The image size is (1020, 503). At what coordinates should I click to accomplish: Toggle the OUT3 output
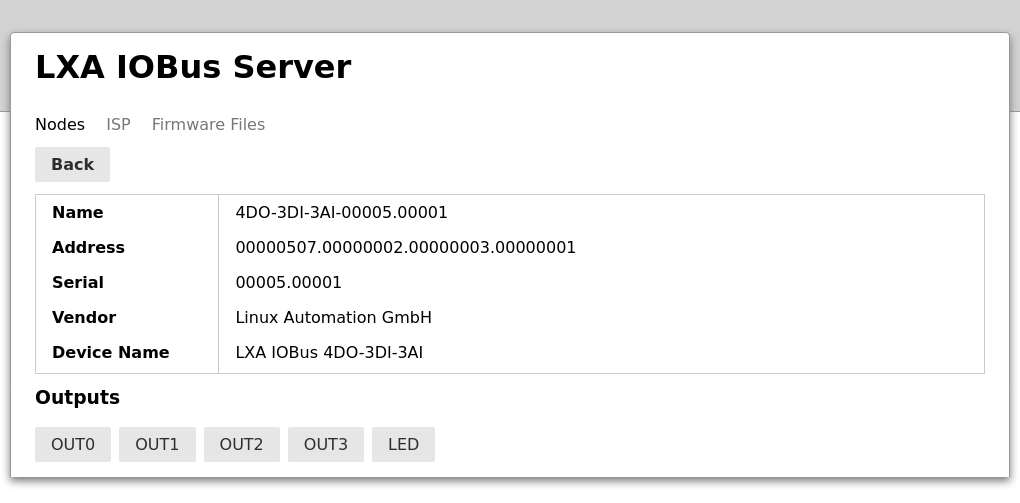coord(326,444)
